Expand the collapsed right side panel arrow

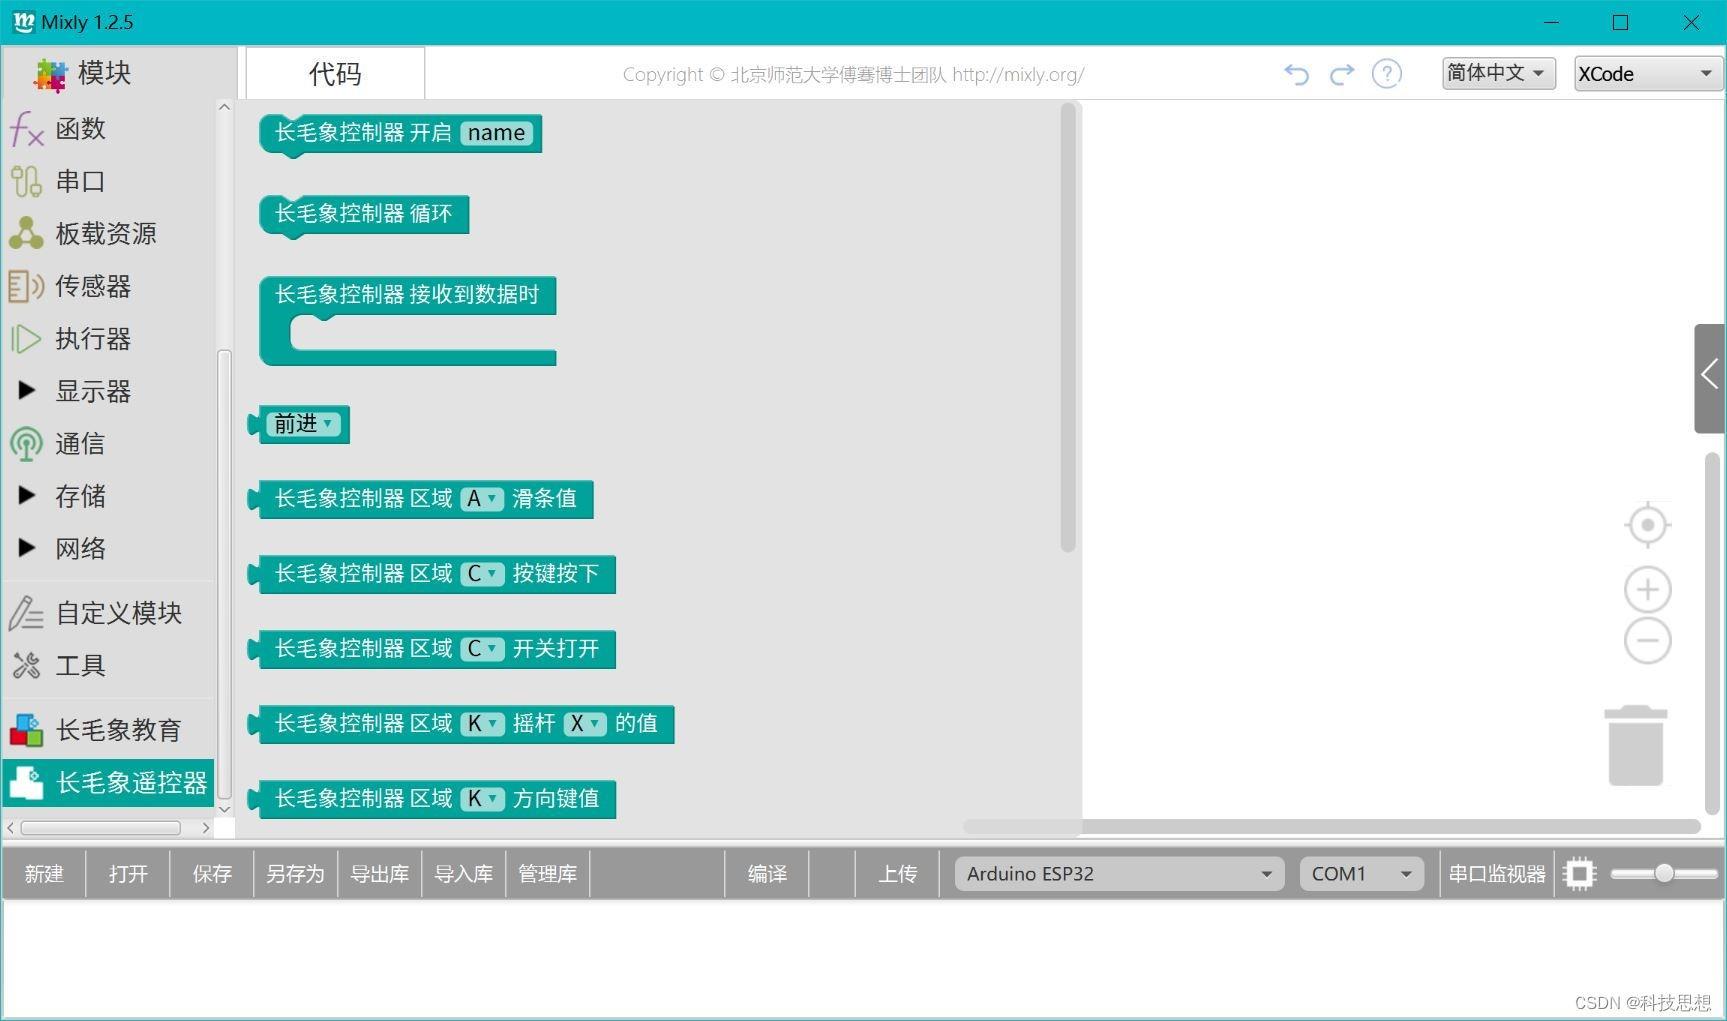pyautogui.click(x=1709, y=377)
